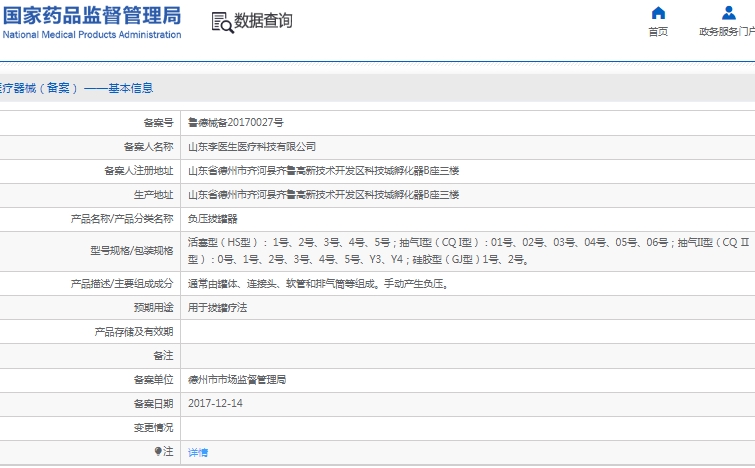
Task: Click the 产品名称/产品分类名称 label
Action: click(122, 219)
